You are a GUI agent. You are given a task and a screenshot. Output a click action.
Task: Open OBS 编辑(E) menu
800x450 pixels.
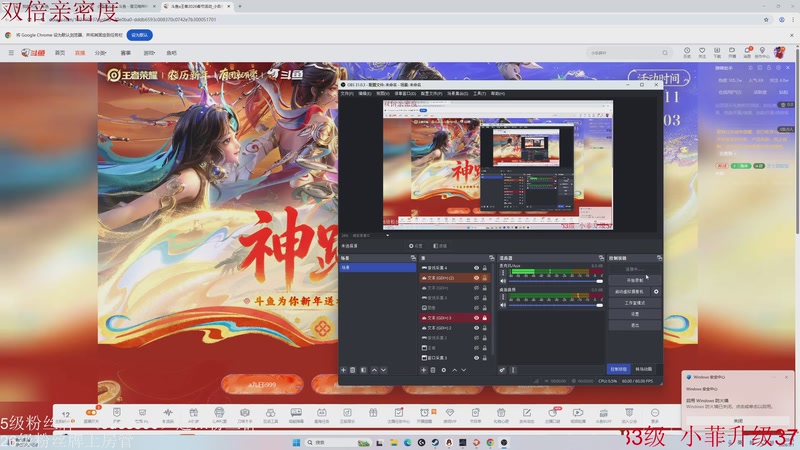click(364, 93)
